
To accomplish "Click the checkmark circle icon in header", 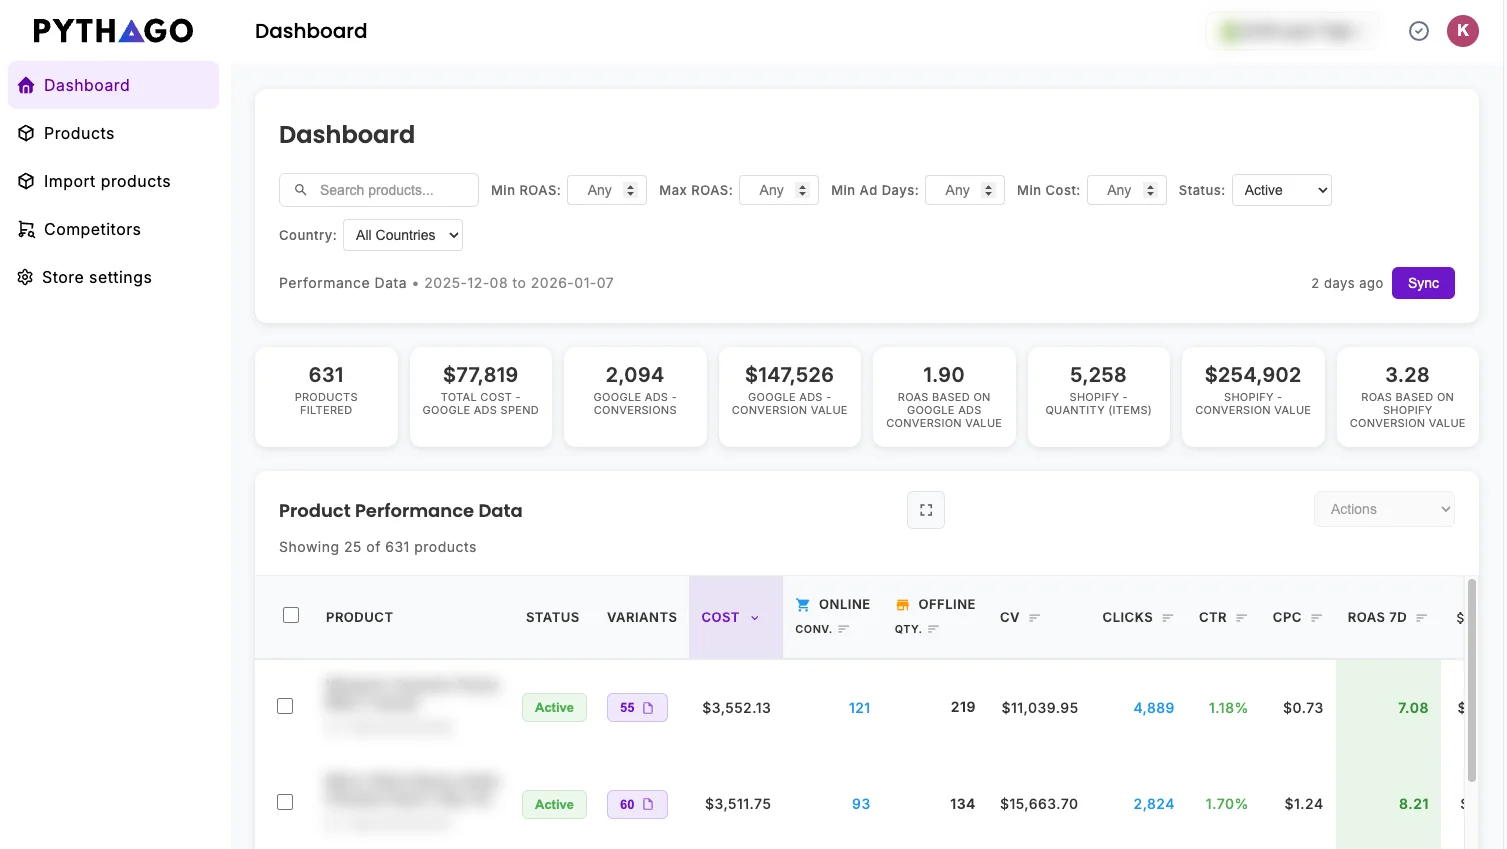I will [x=1419, y=31].
